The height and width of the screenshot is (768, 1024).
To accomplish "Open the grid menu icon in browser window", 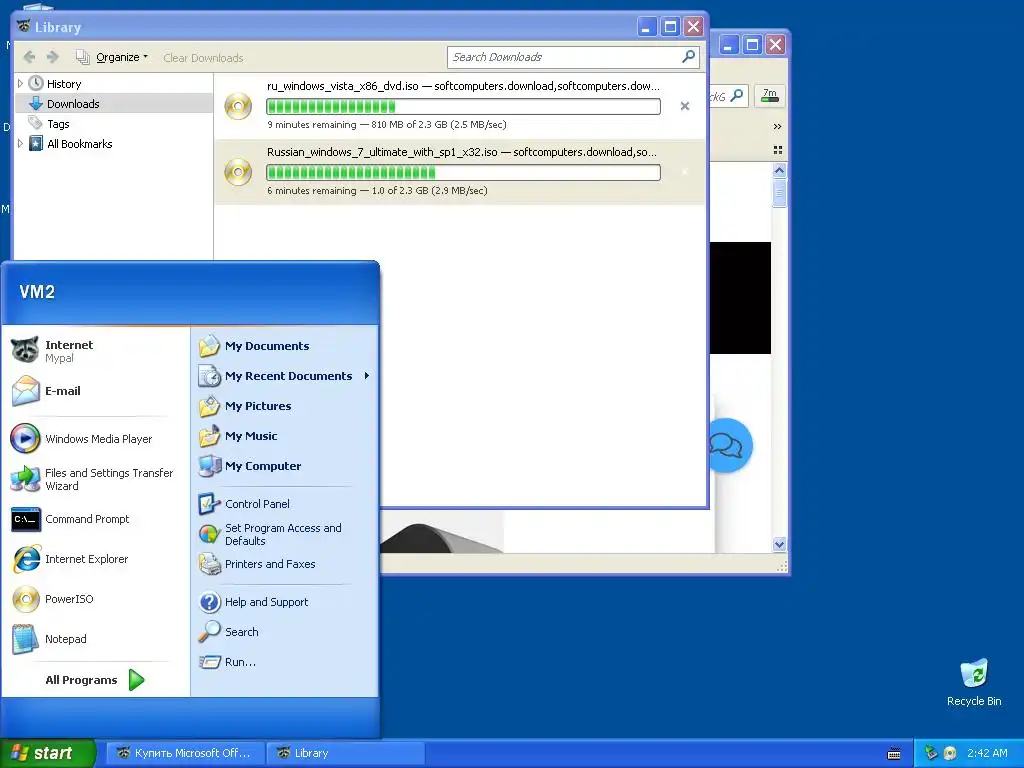I will [x=778, y=150].
